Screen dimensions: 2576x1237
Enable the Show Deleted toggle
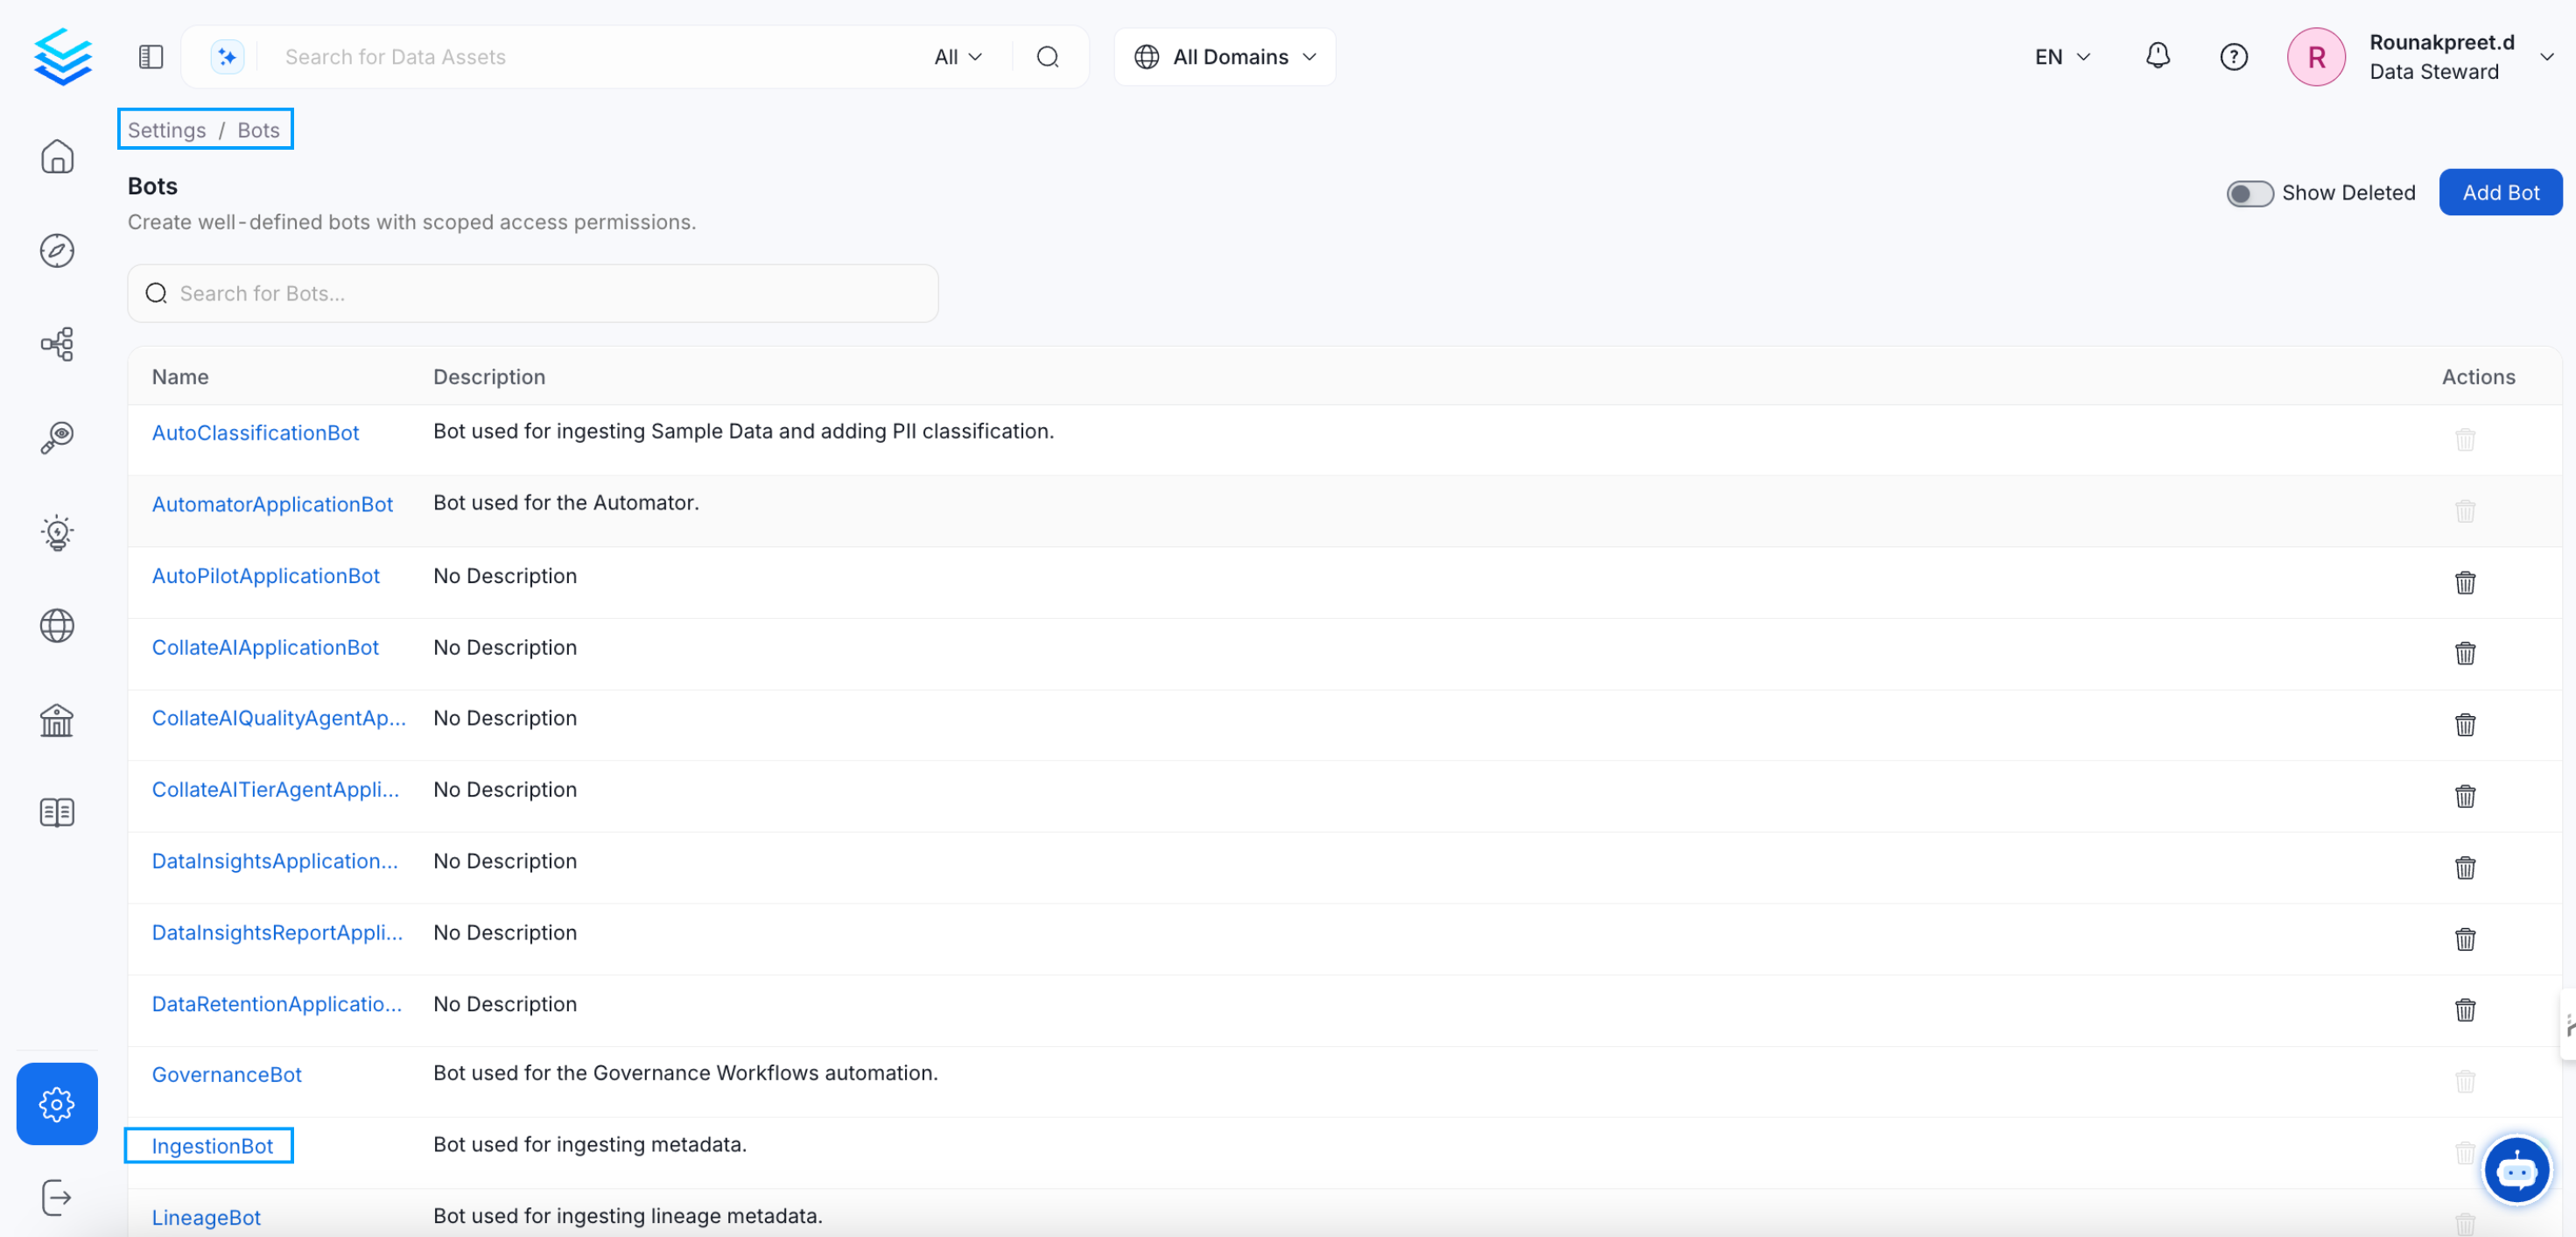click(x=2250, y=193)
